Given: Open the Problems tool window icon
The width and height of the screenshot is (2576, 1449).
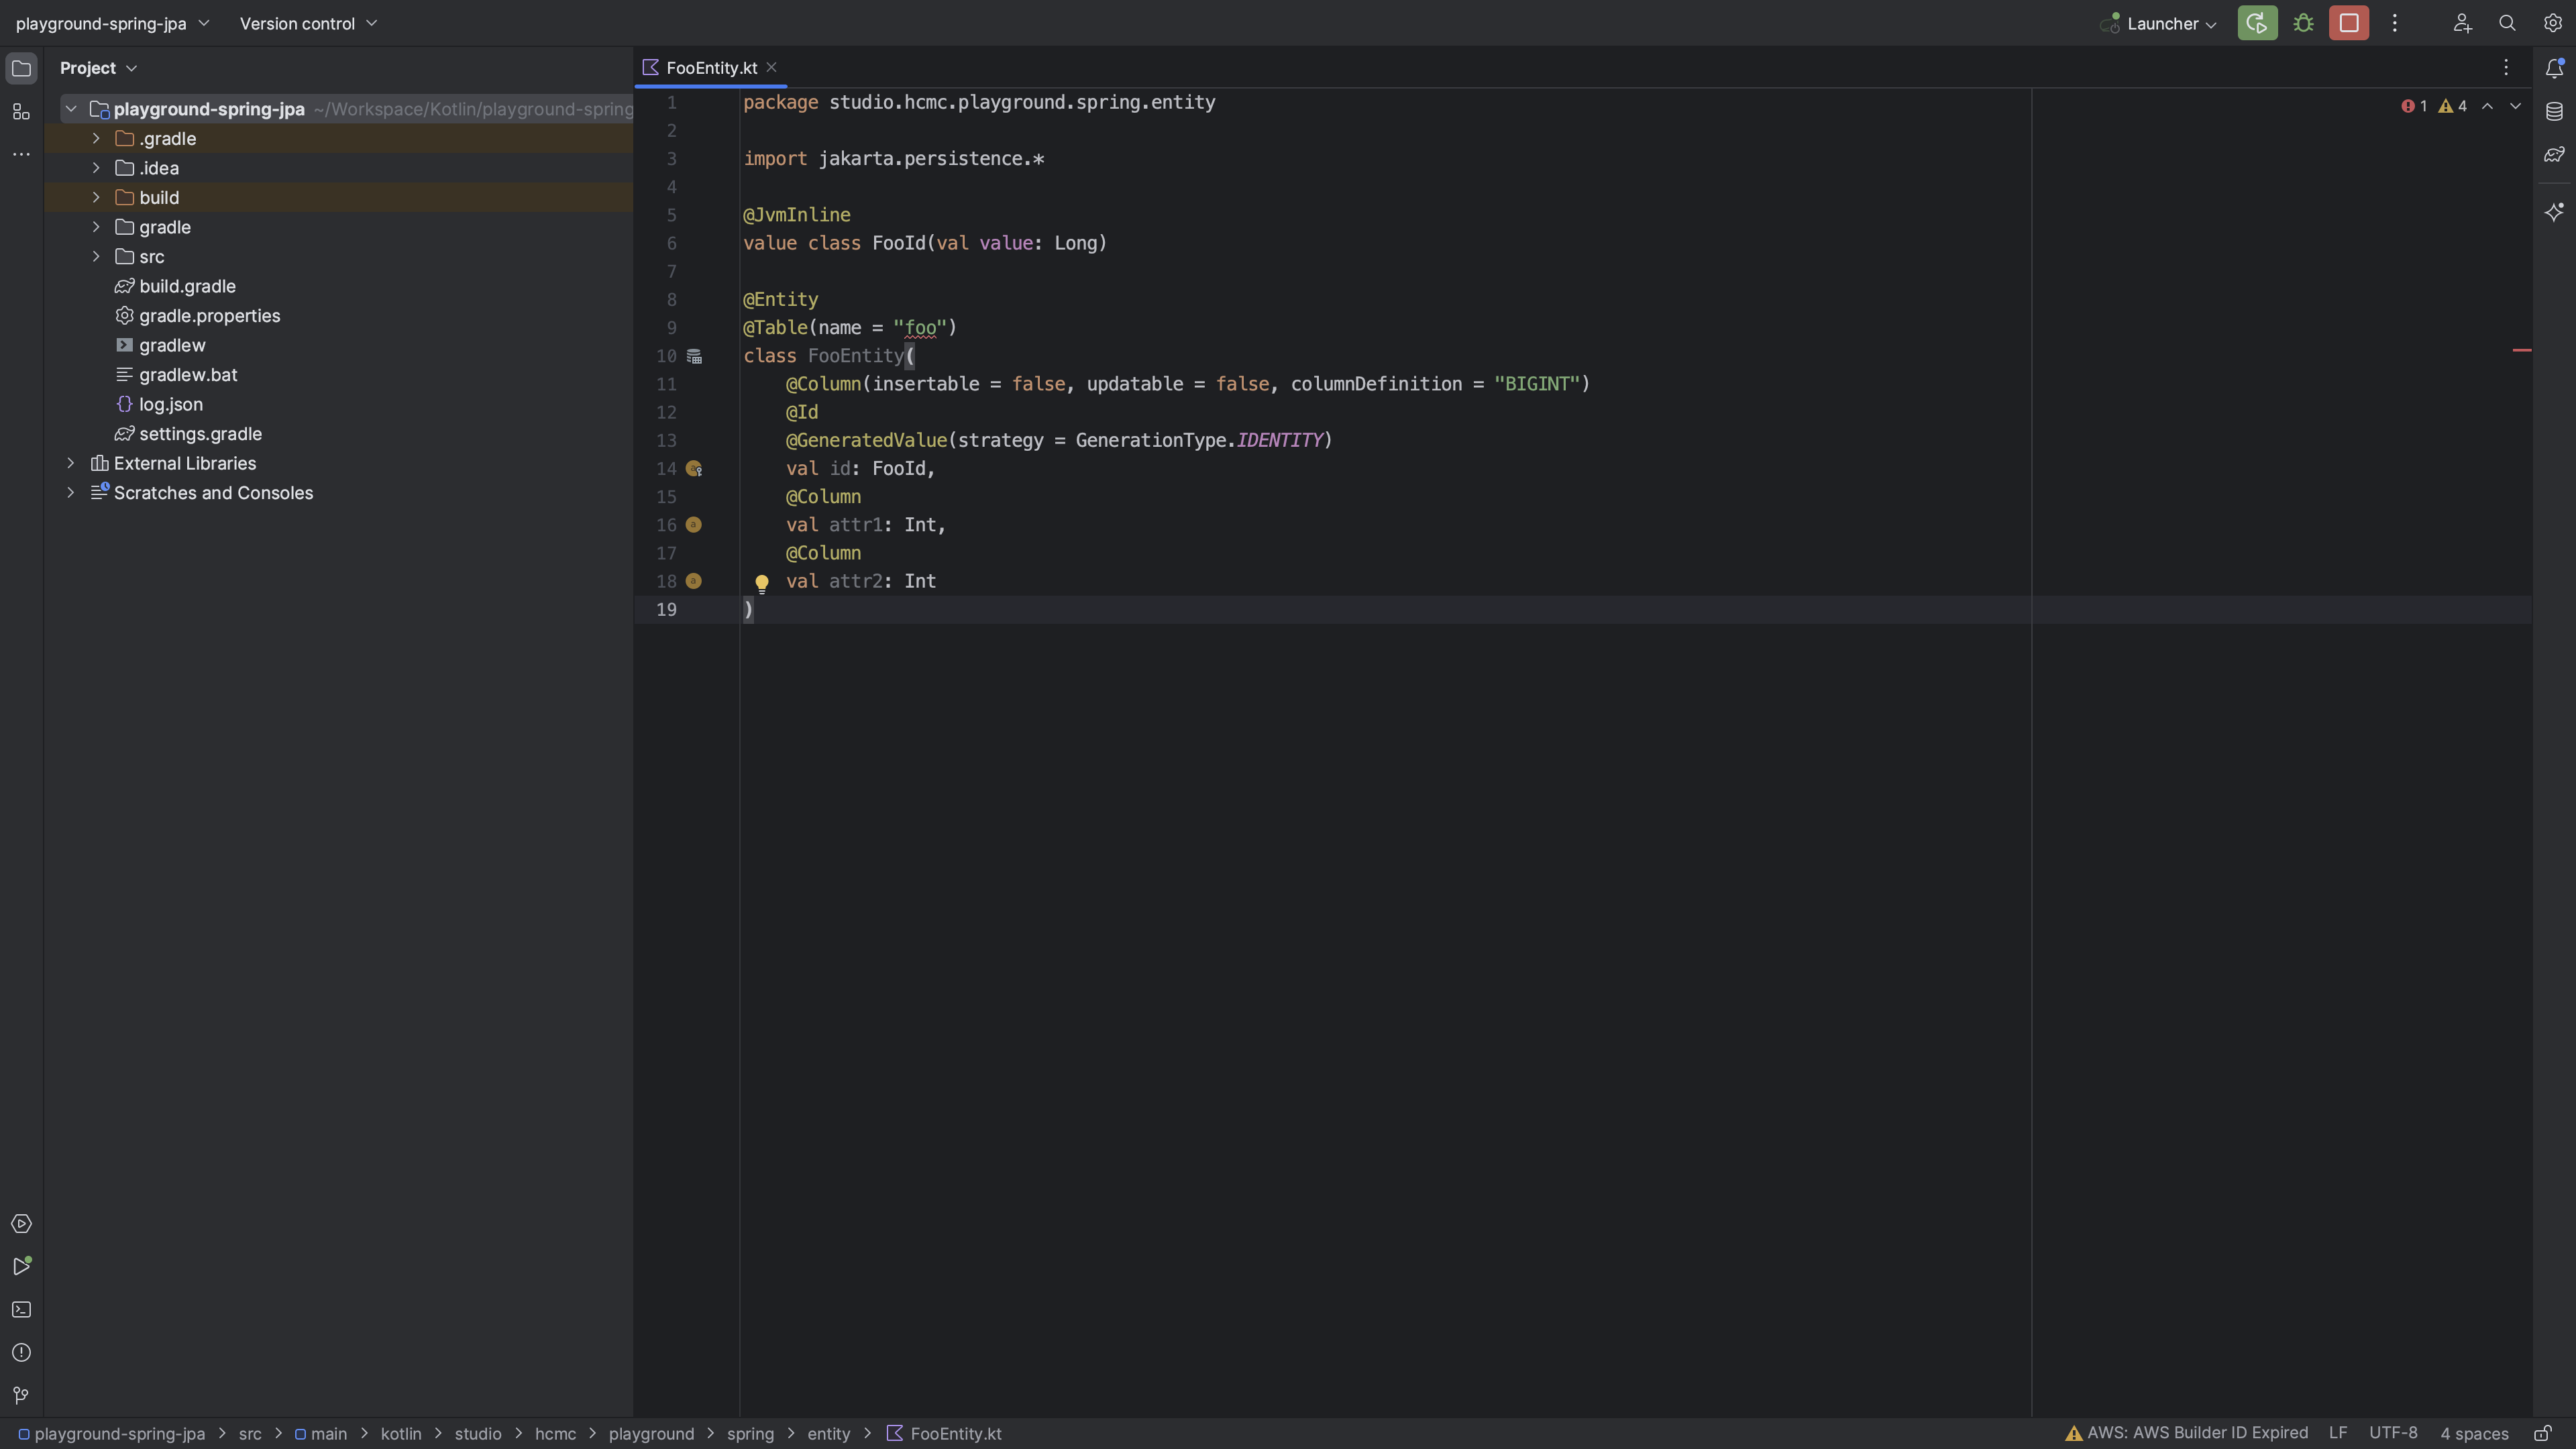Looking at the screenshot, I should click(21, 1353).
